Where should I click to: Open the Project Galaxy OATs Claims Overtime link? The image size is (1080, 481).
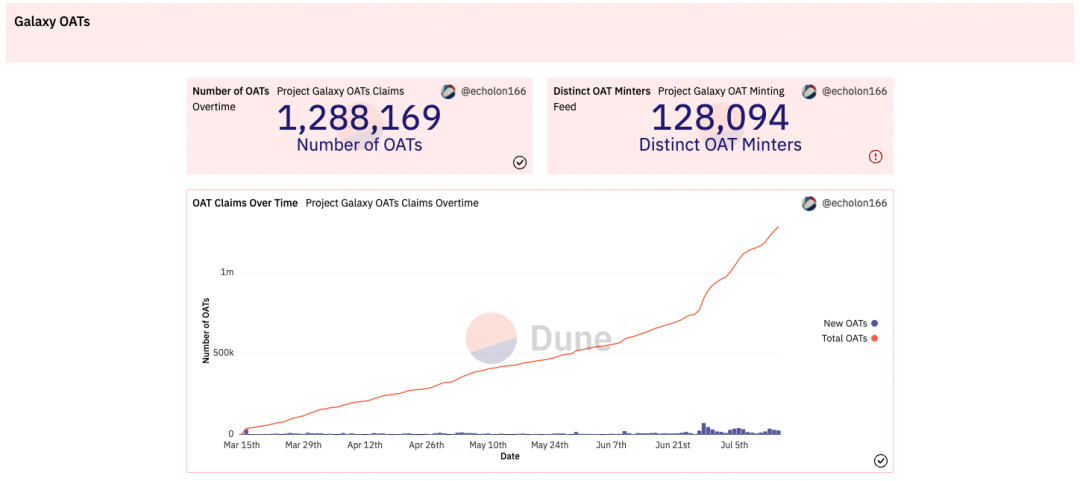click(392, 203)
